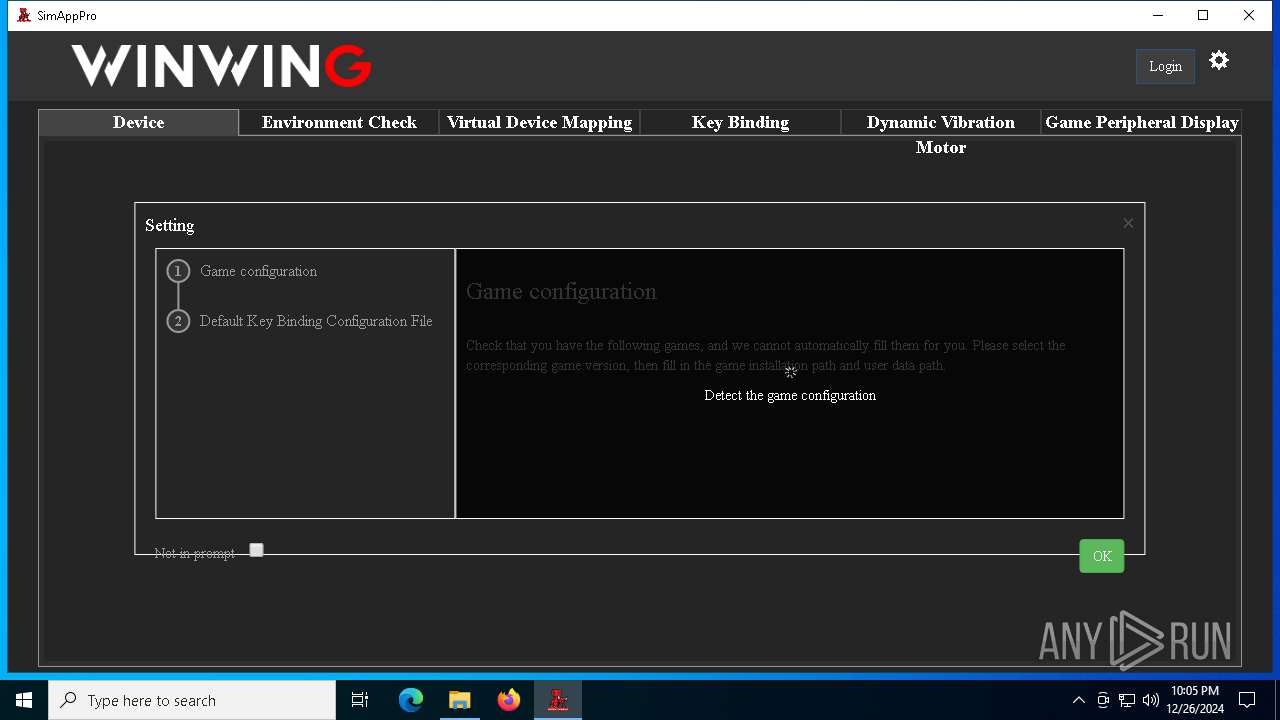Launch Microsoft Edge from taskbar
1280x720 pixels.
click(411, 700)
